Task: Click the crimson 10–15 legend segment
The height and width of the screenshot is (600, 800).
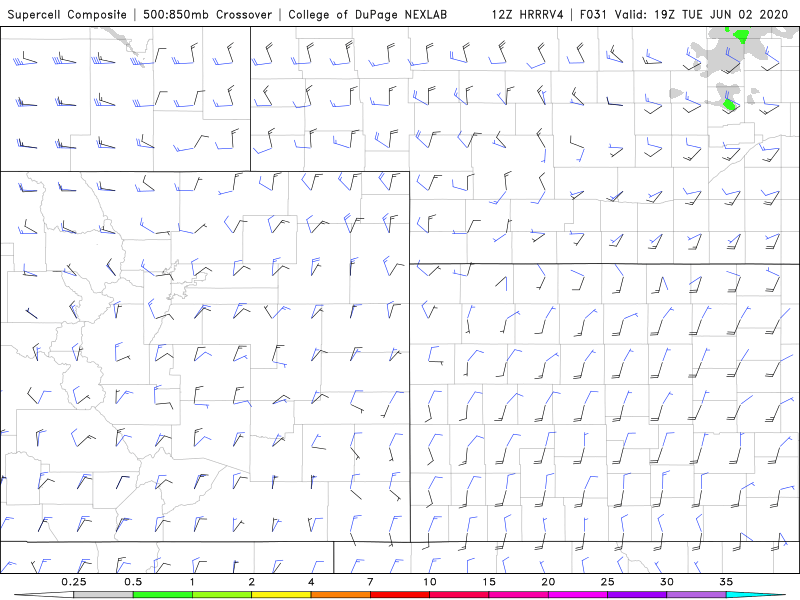Action: click(459, 595)
